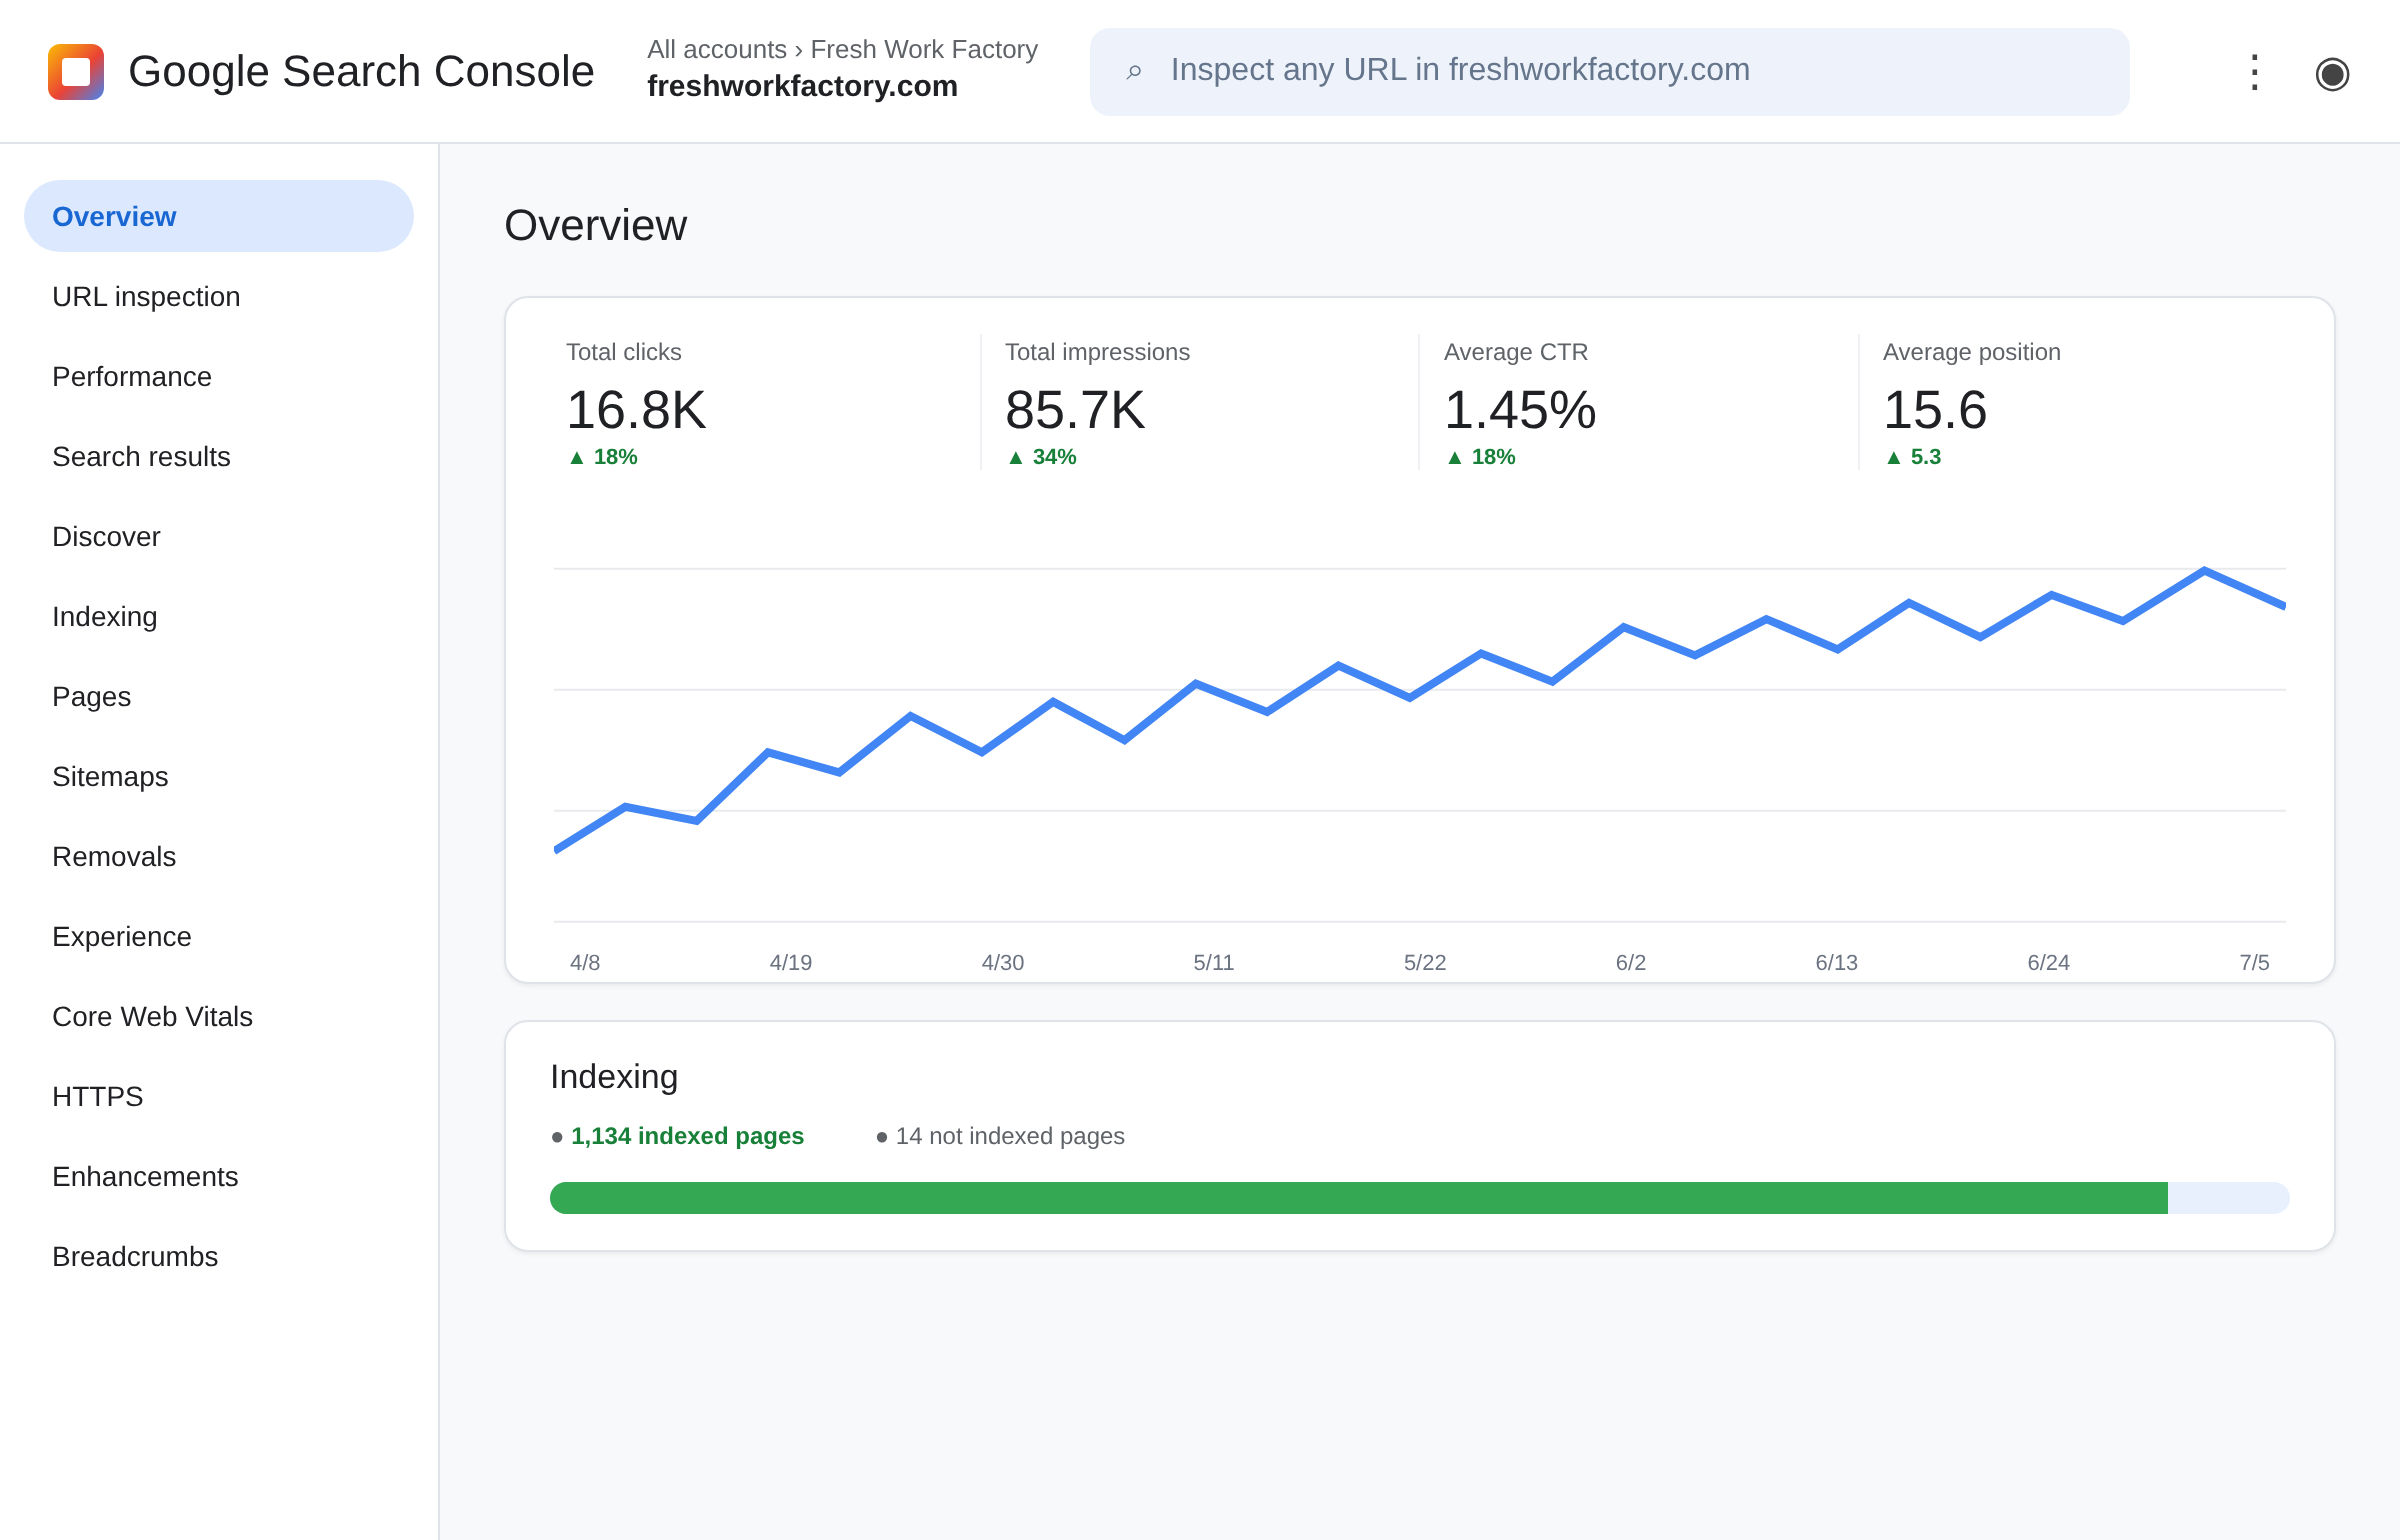Click the Indexing card heading
This screenshot has width=2400, height=1540.
point(614,1076)
